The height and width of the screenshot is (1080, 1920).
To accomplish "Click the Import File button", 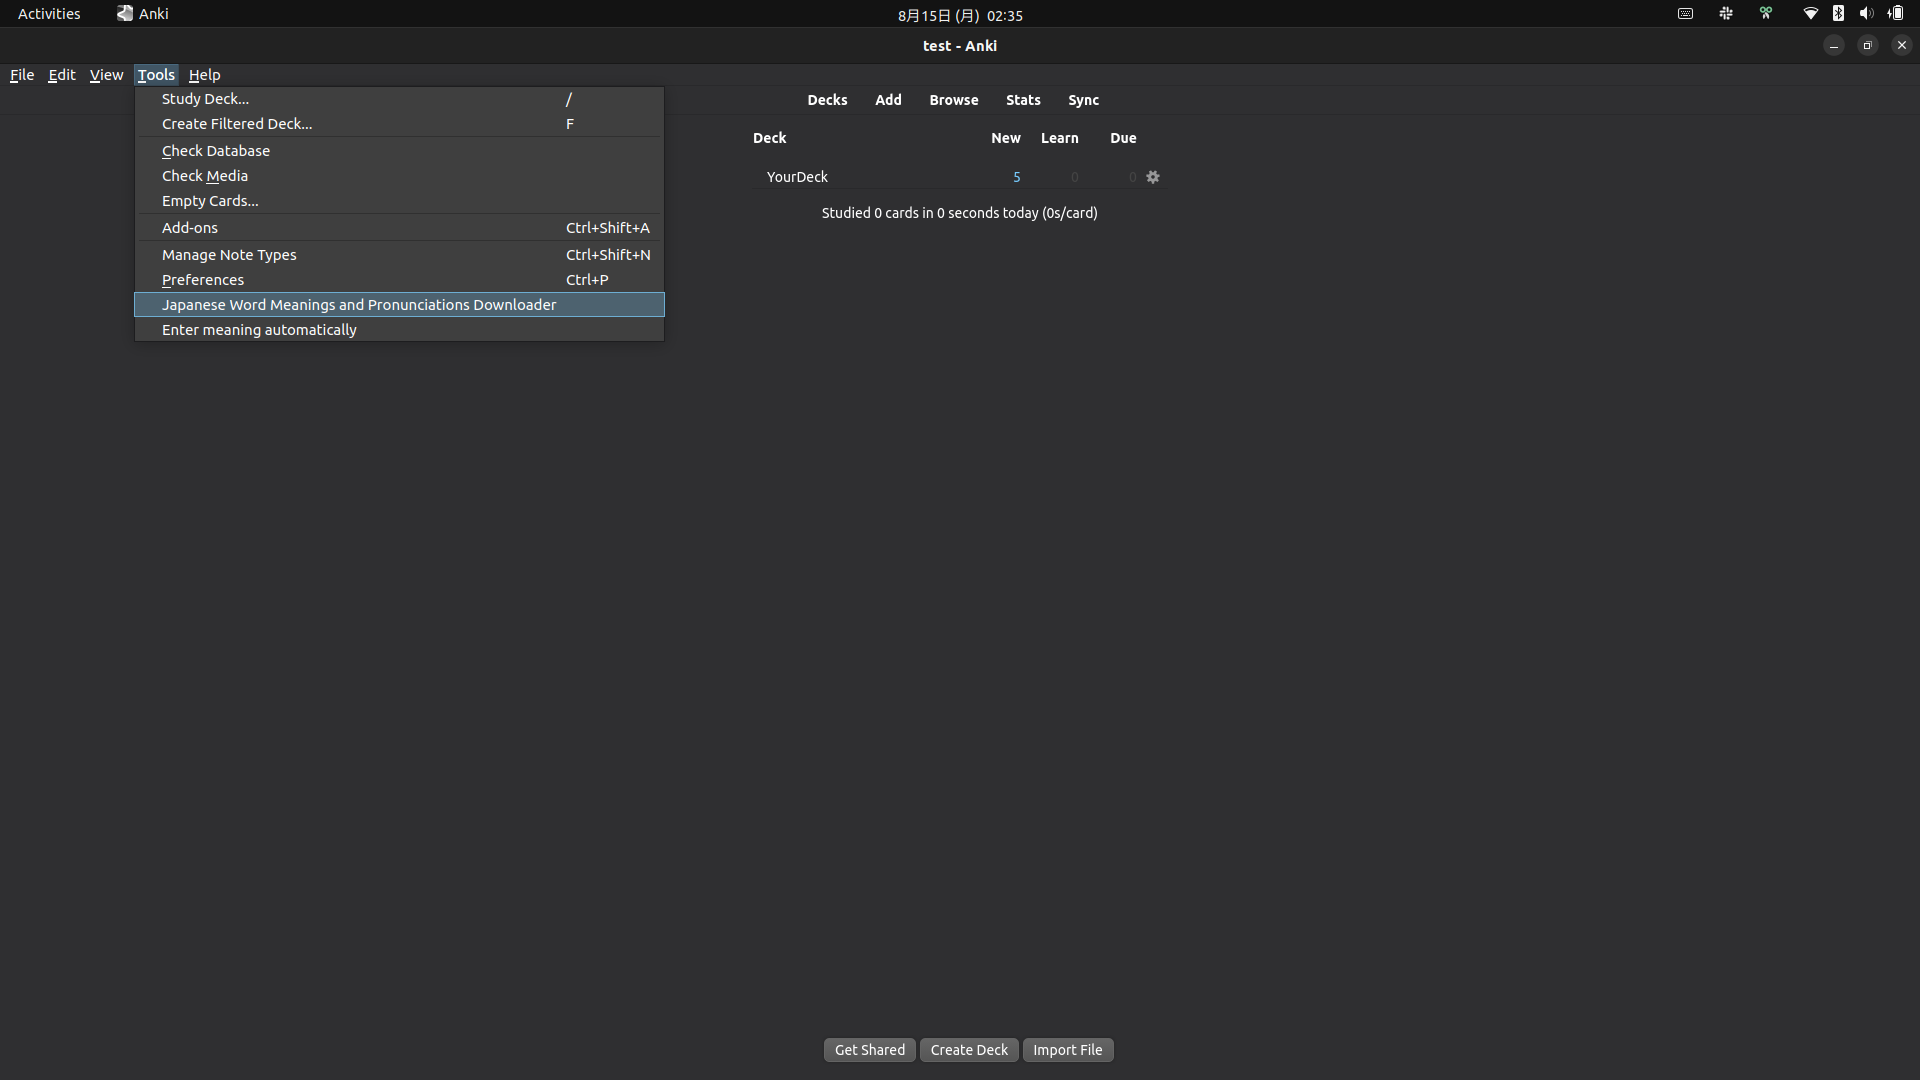I will tap(1067, 1050).
